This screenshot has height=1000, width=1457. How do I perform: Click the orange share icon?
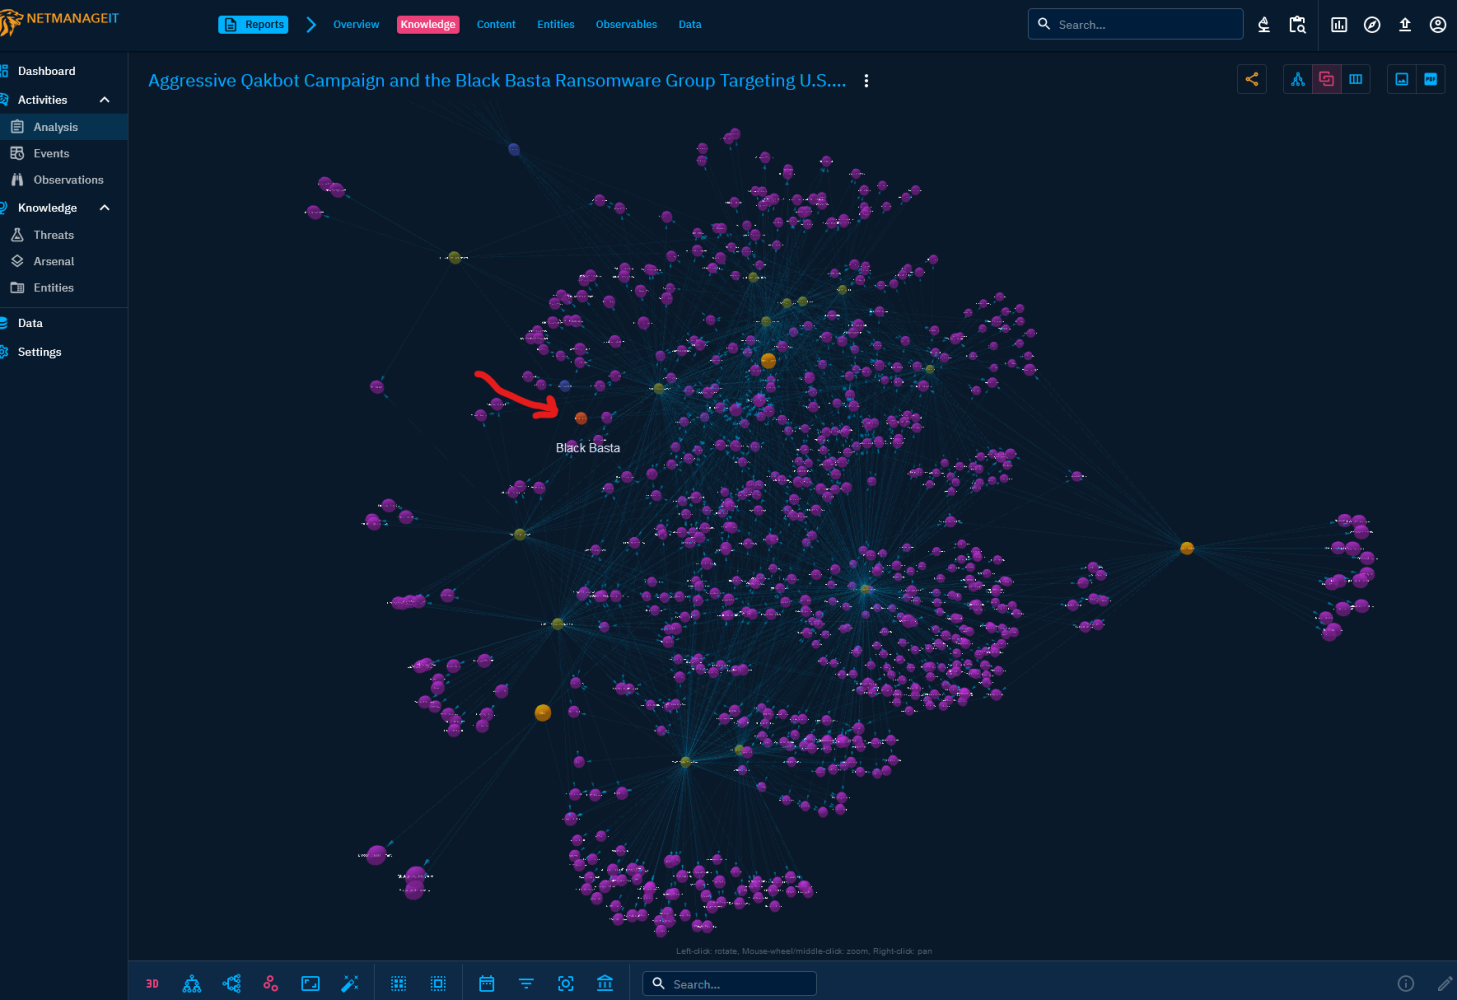(x=1252, y=80)
